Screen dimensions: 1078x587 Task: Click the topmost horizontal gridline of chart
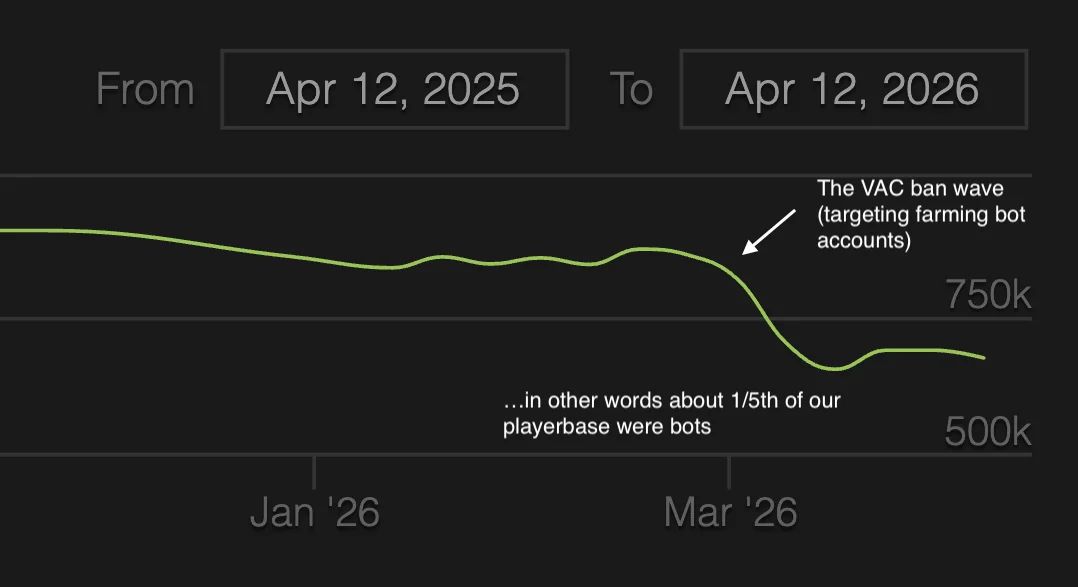[500, 176]
